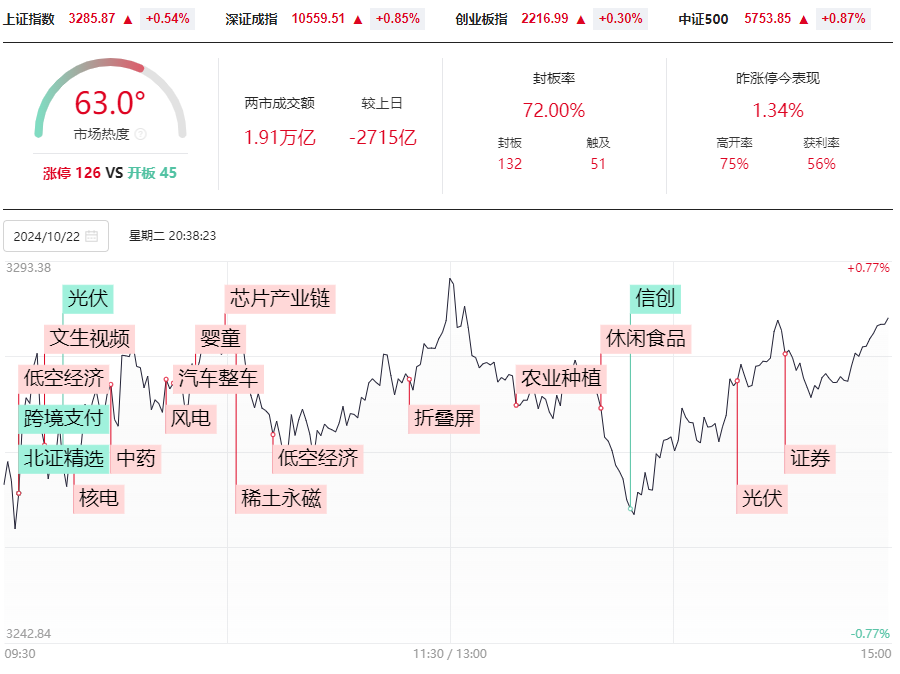Click the 涨停 126 count
The height and width of the screenshot is (674, 900).
pyautogui.click(x=72, y=173)
